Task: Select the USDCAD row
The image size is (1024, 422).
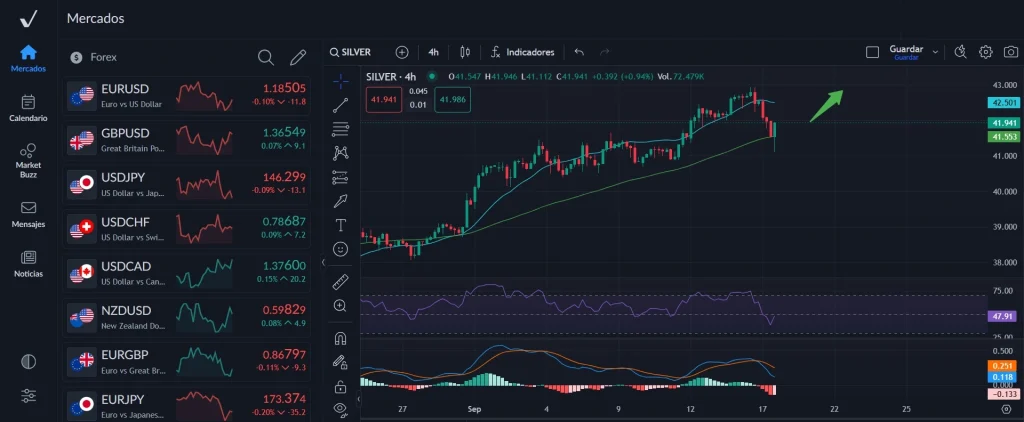Action: tap(186, 272)
